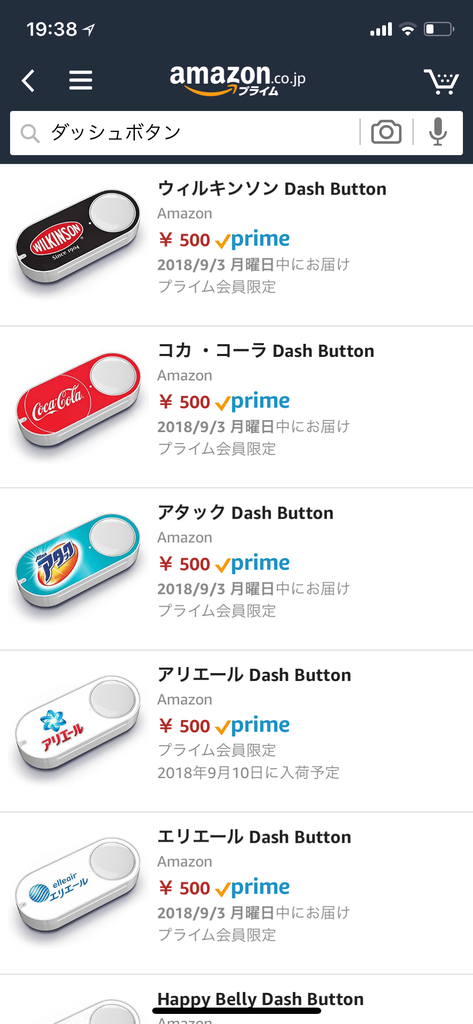Tap the アリエール Dash Button title
The height and width of the screenshot is (1024, 473).
[254, 675]
